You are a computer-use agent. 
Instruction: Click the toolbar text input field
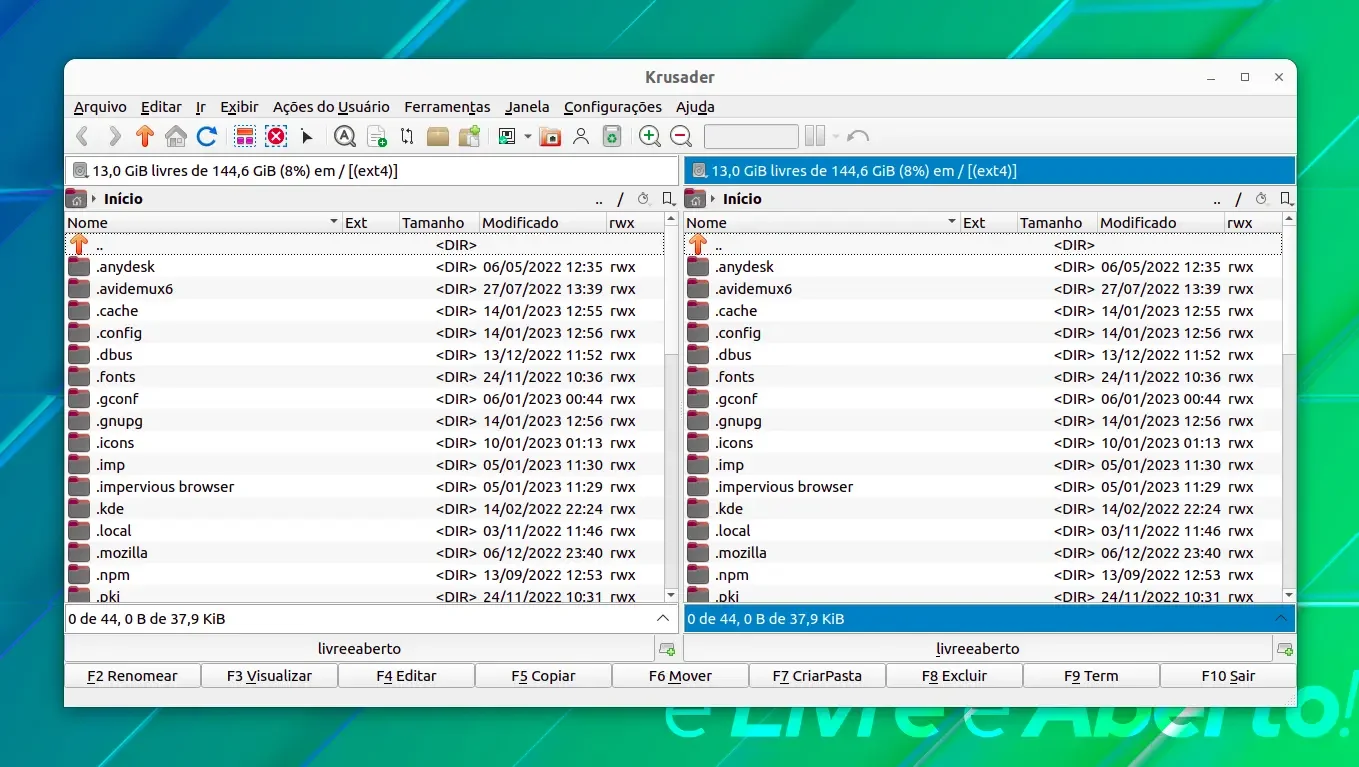click(x=751, y=137)
